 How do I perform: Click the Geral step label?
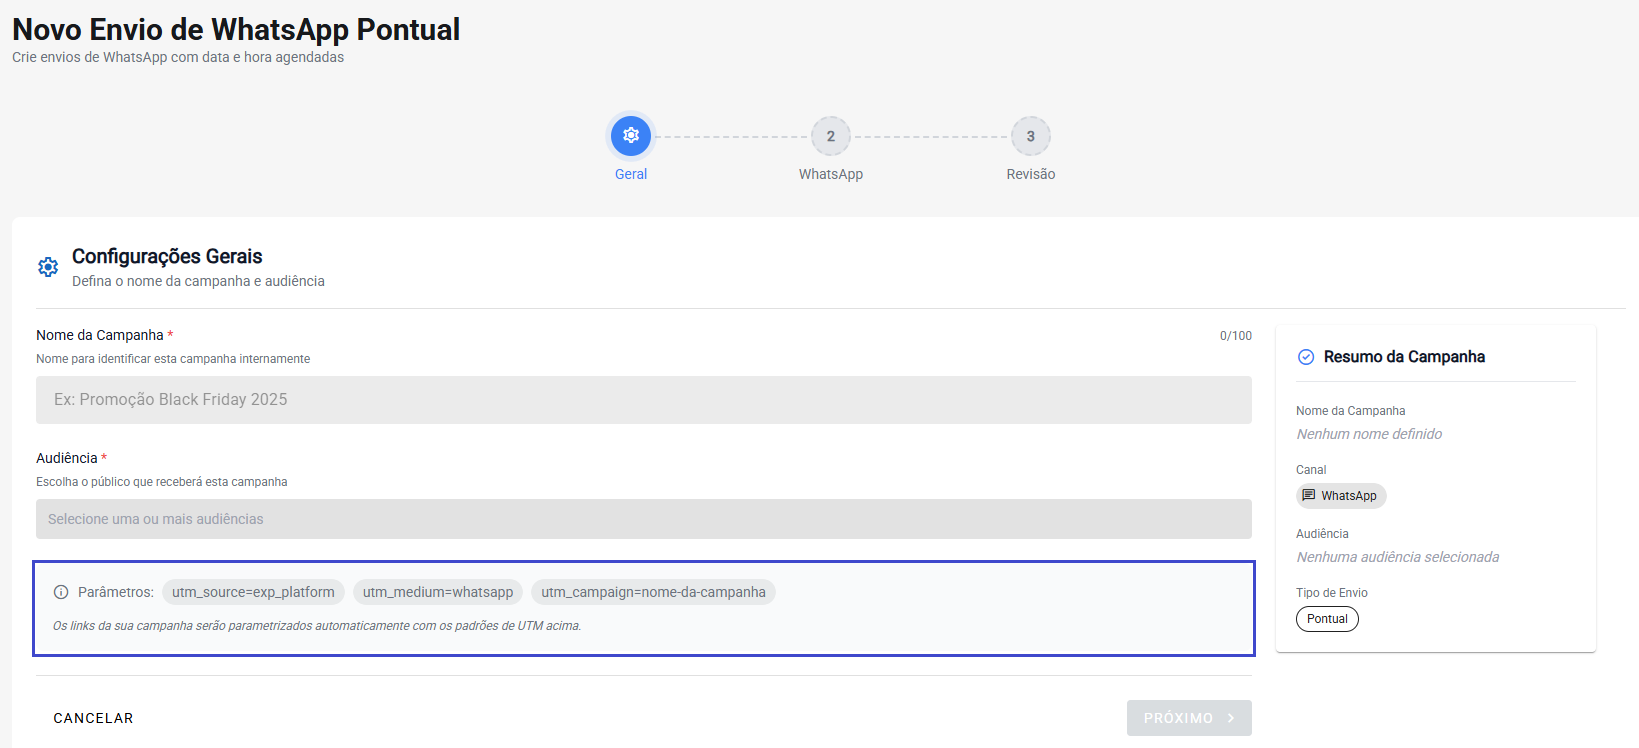(631, 174)
